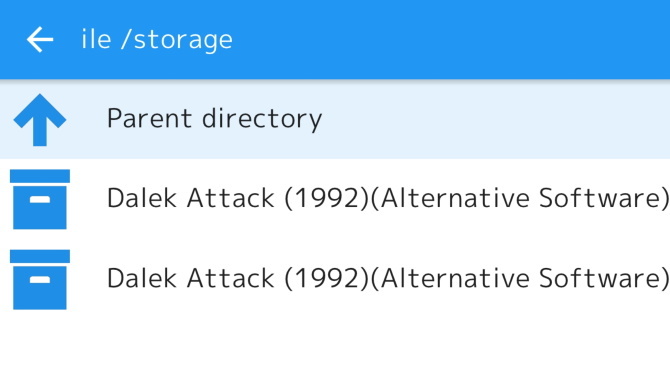Viewport: 670px width, 384px height.
Task: Click the word 'directory' in the highlighted row
Action: click(262, 119)
